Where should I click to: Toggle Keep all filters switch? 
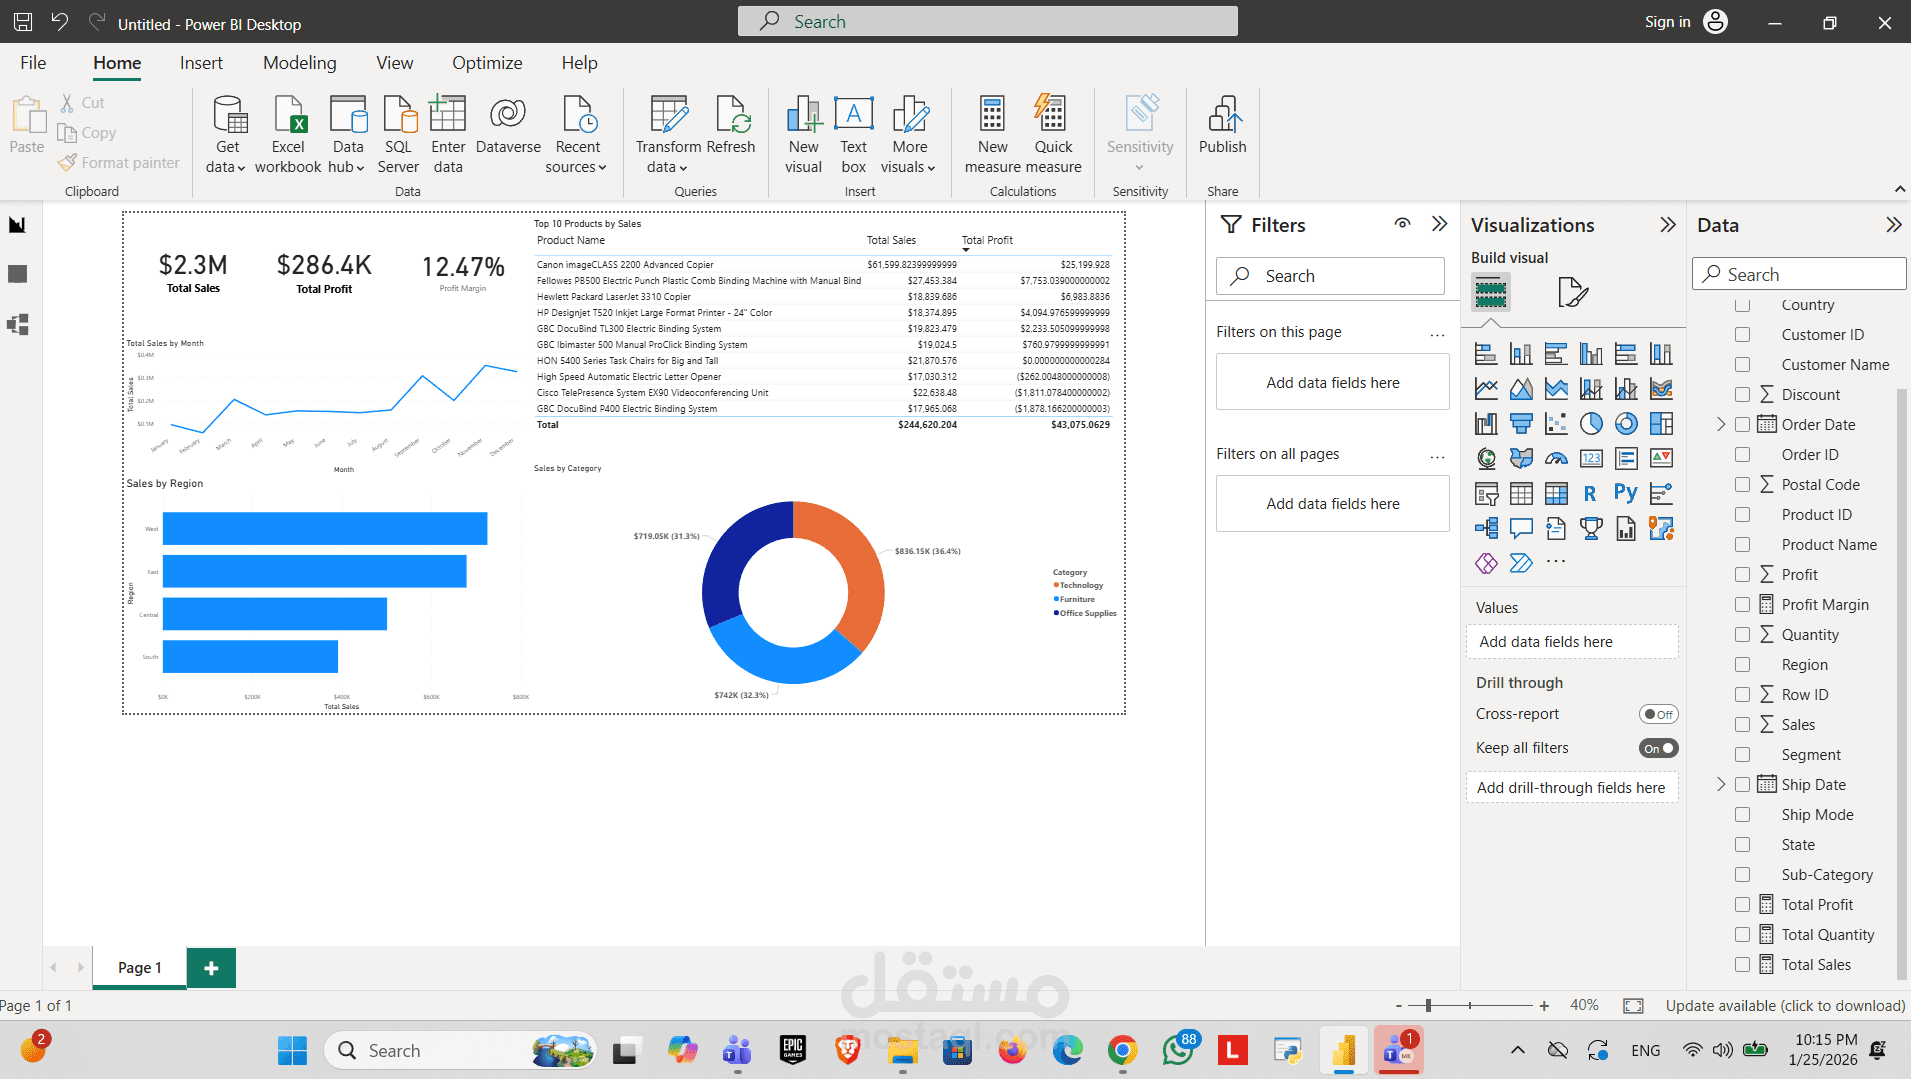click(1658, 748)
